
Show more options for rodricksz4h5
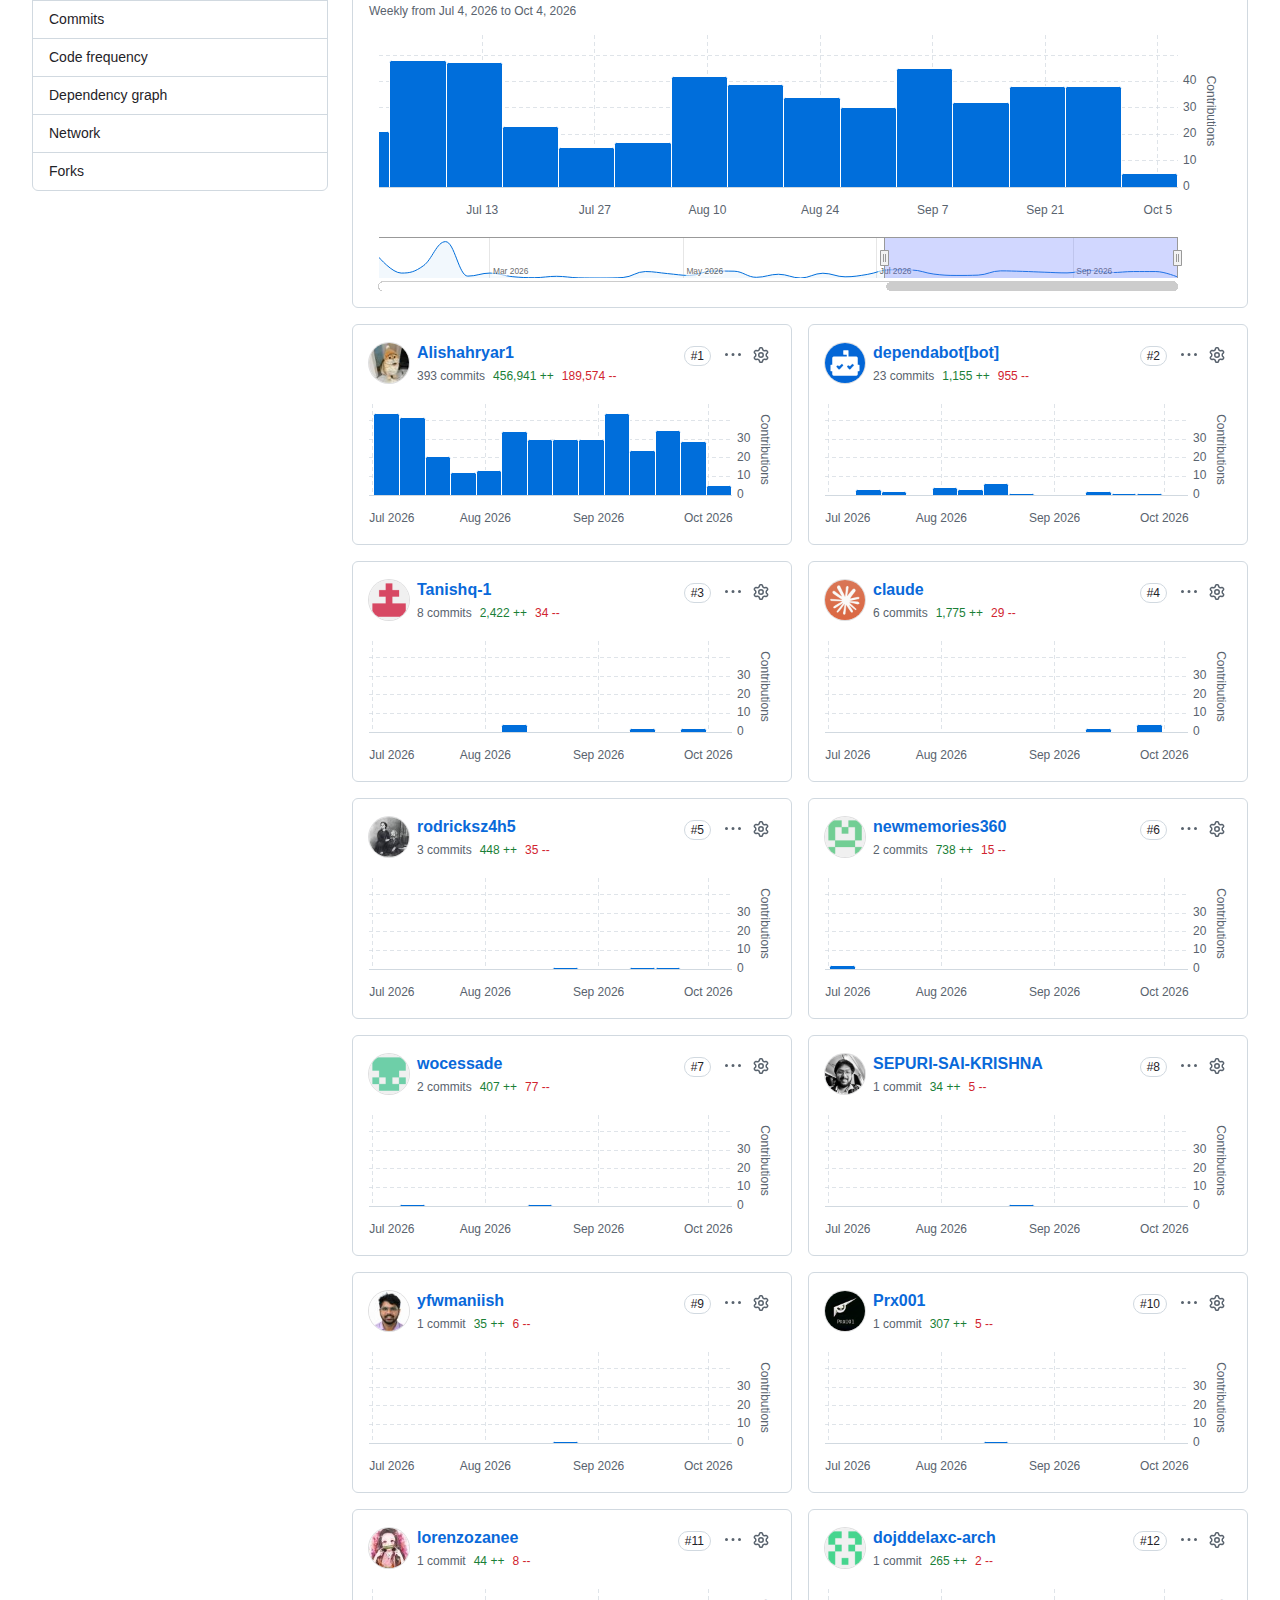point(733,829)
